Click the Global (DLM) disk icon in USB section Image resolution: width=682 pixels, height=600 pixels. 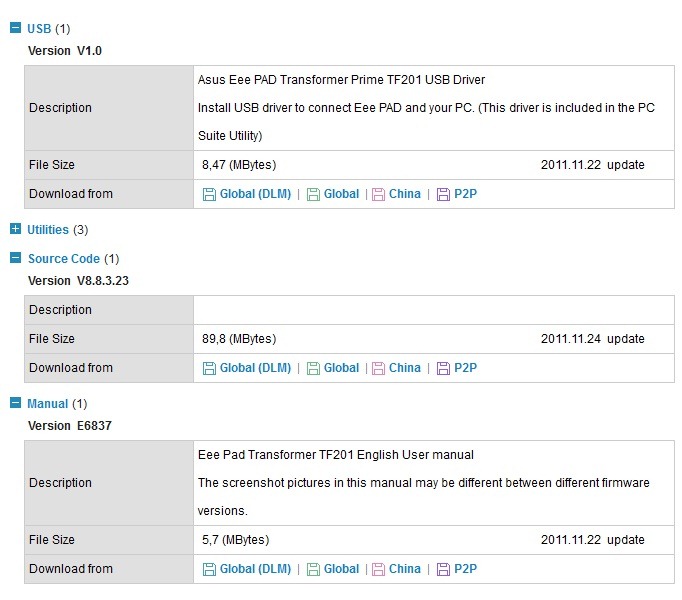[x=209, y=194]
